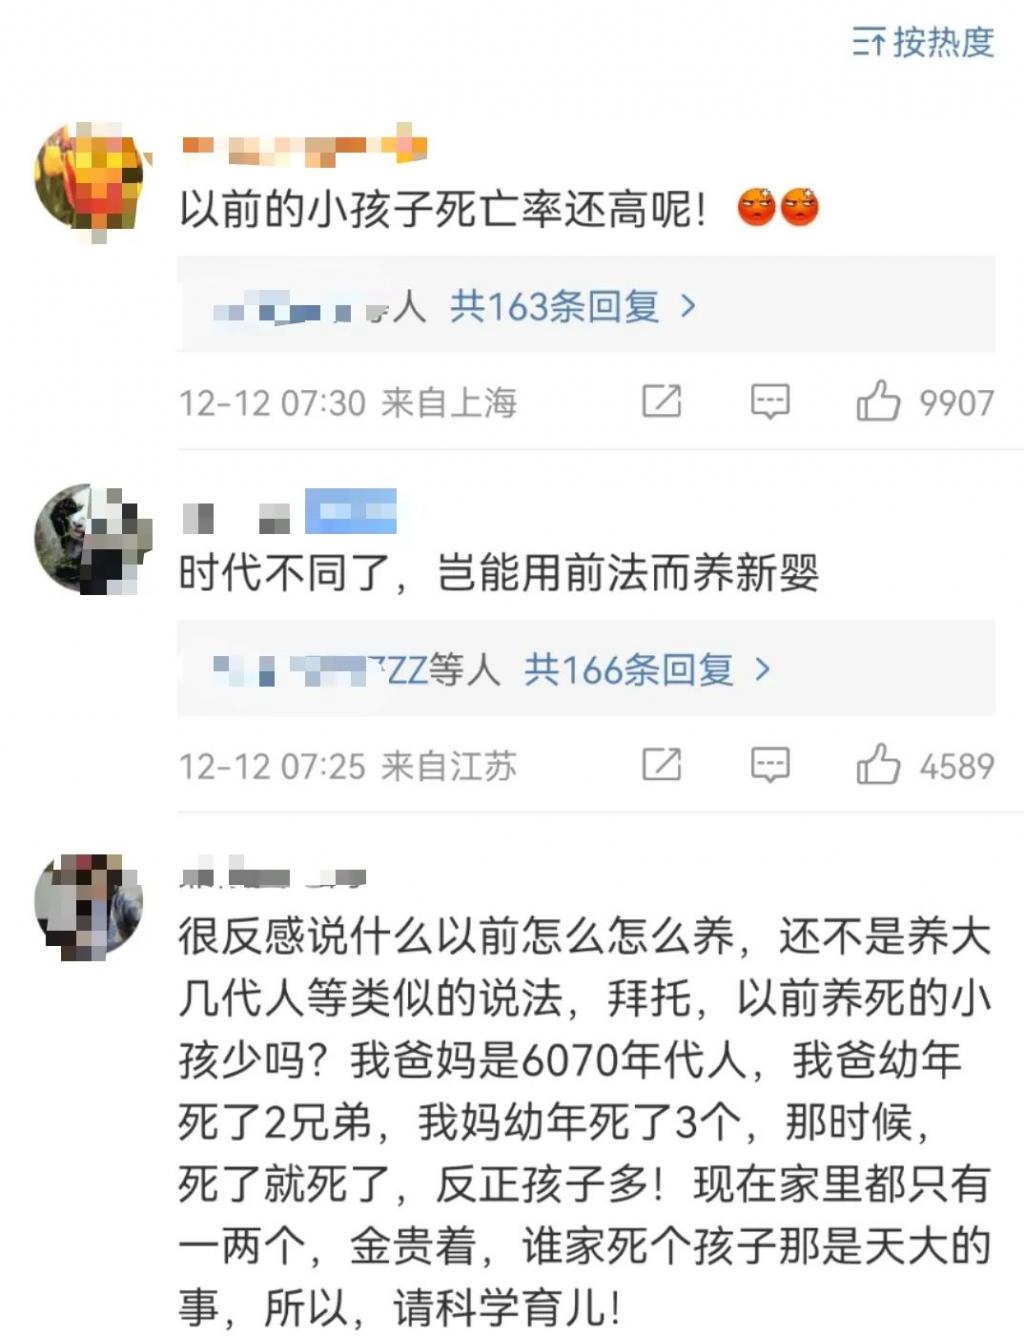
Task: Like the comment with 4589 likes
Action: click(x=878, y=765)
